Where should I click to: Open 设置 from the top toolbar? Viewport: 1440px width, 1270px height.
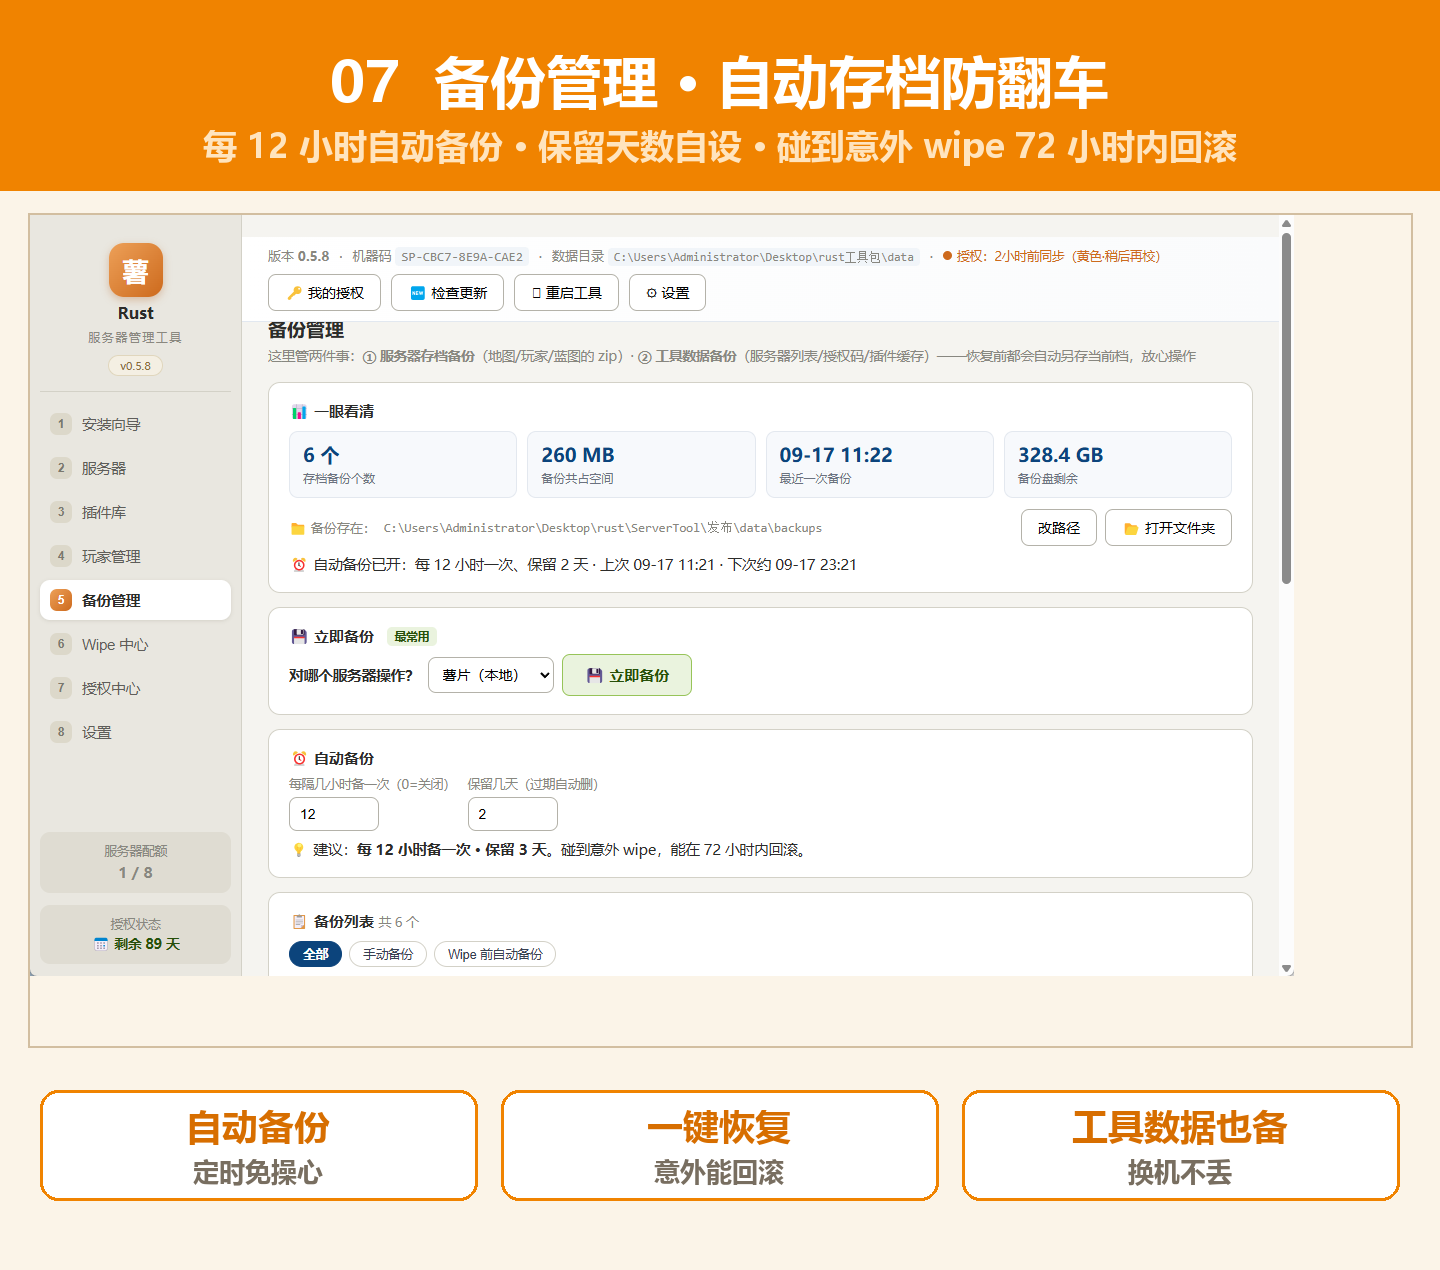click(667, 293)
